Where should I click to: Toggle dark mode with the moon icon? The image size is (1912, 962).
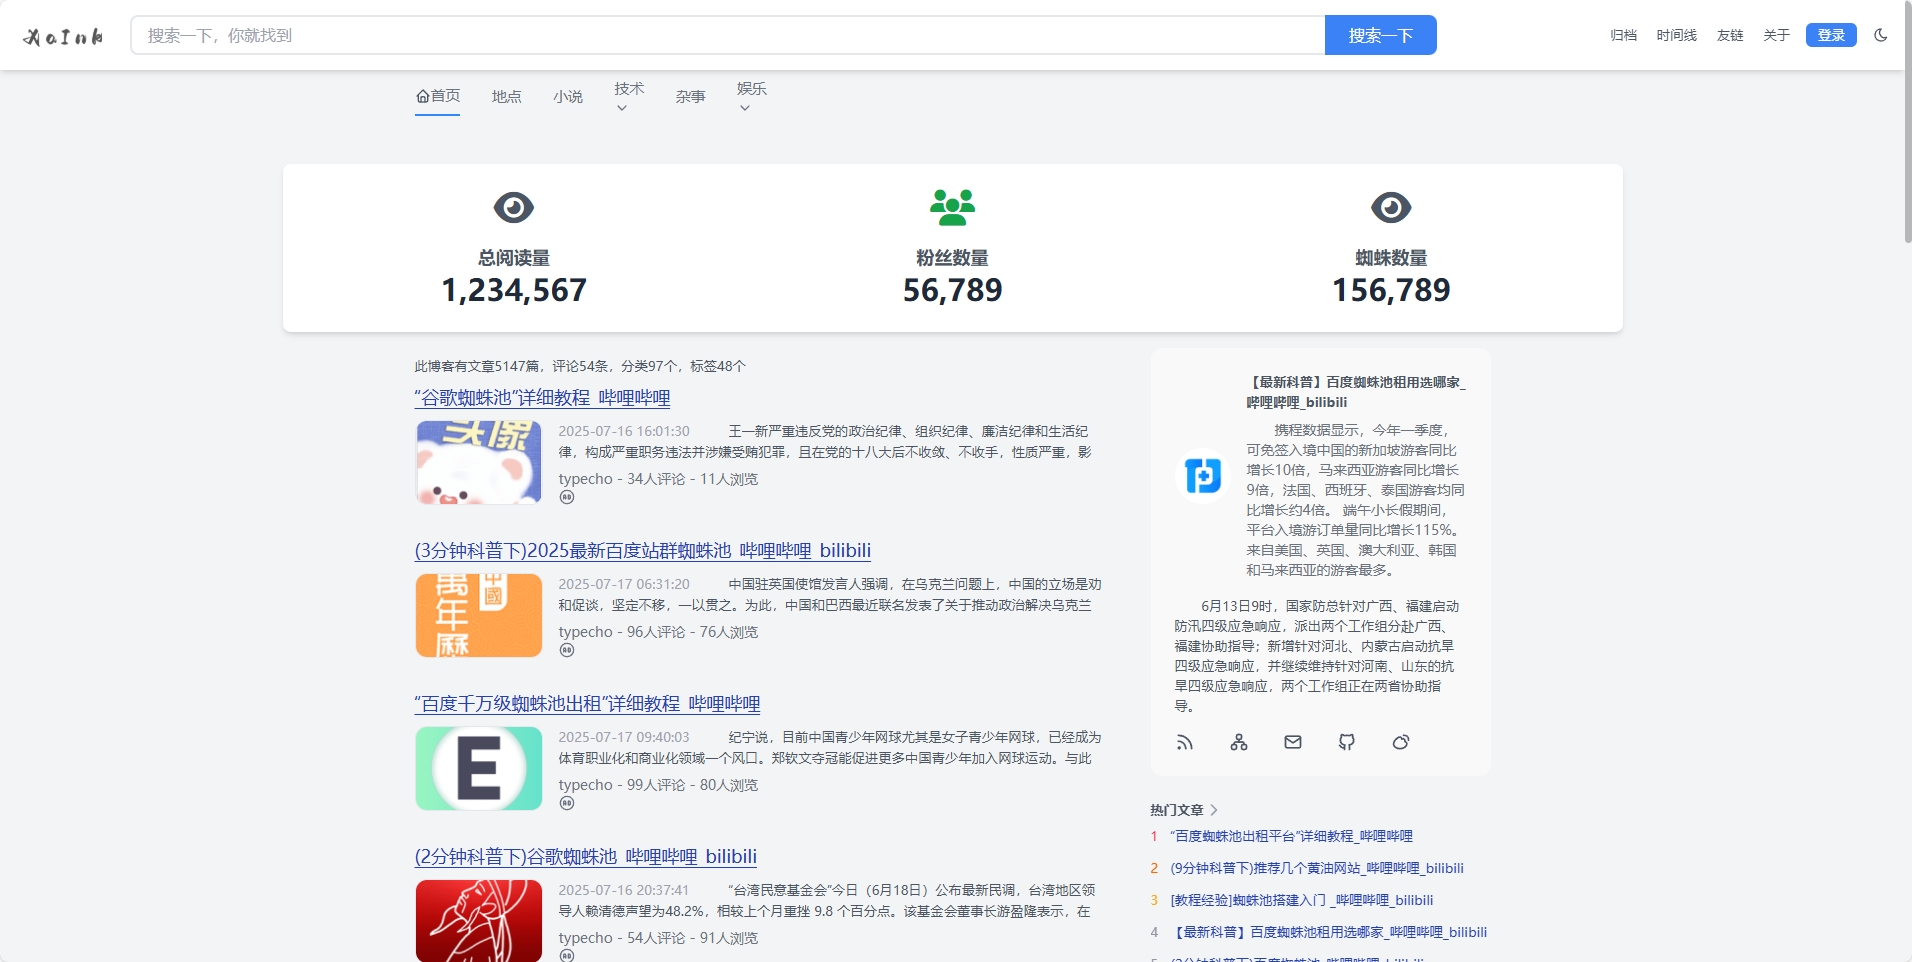coord(1881,35)
